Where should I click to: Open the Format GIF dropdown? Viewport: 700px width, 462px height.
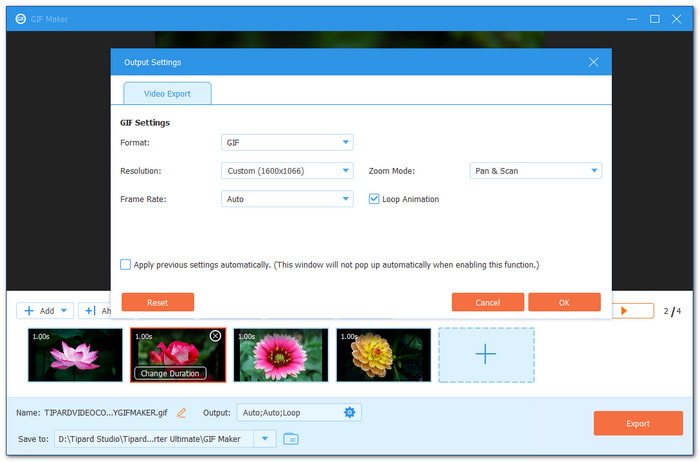[x=287, y=142]
